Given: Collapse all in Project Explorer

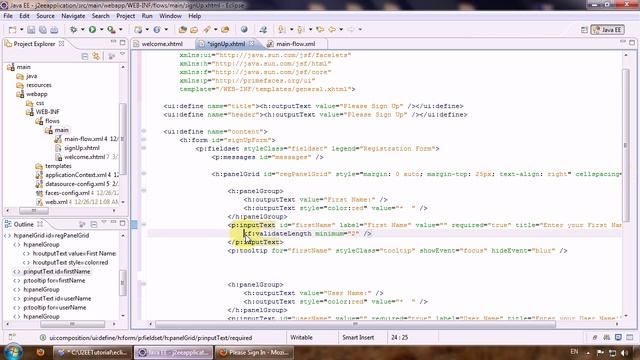Looking at the screenshot, I should coord(85,56).
